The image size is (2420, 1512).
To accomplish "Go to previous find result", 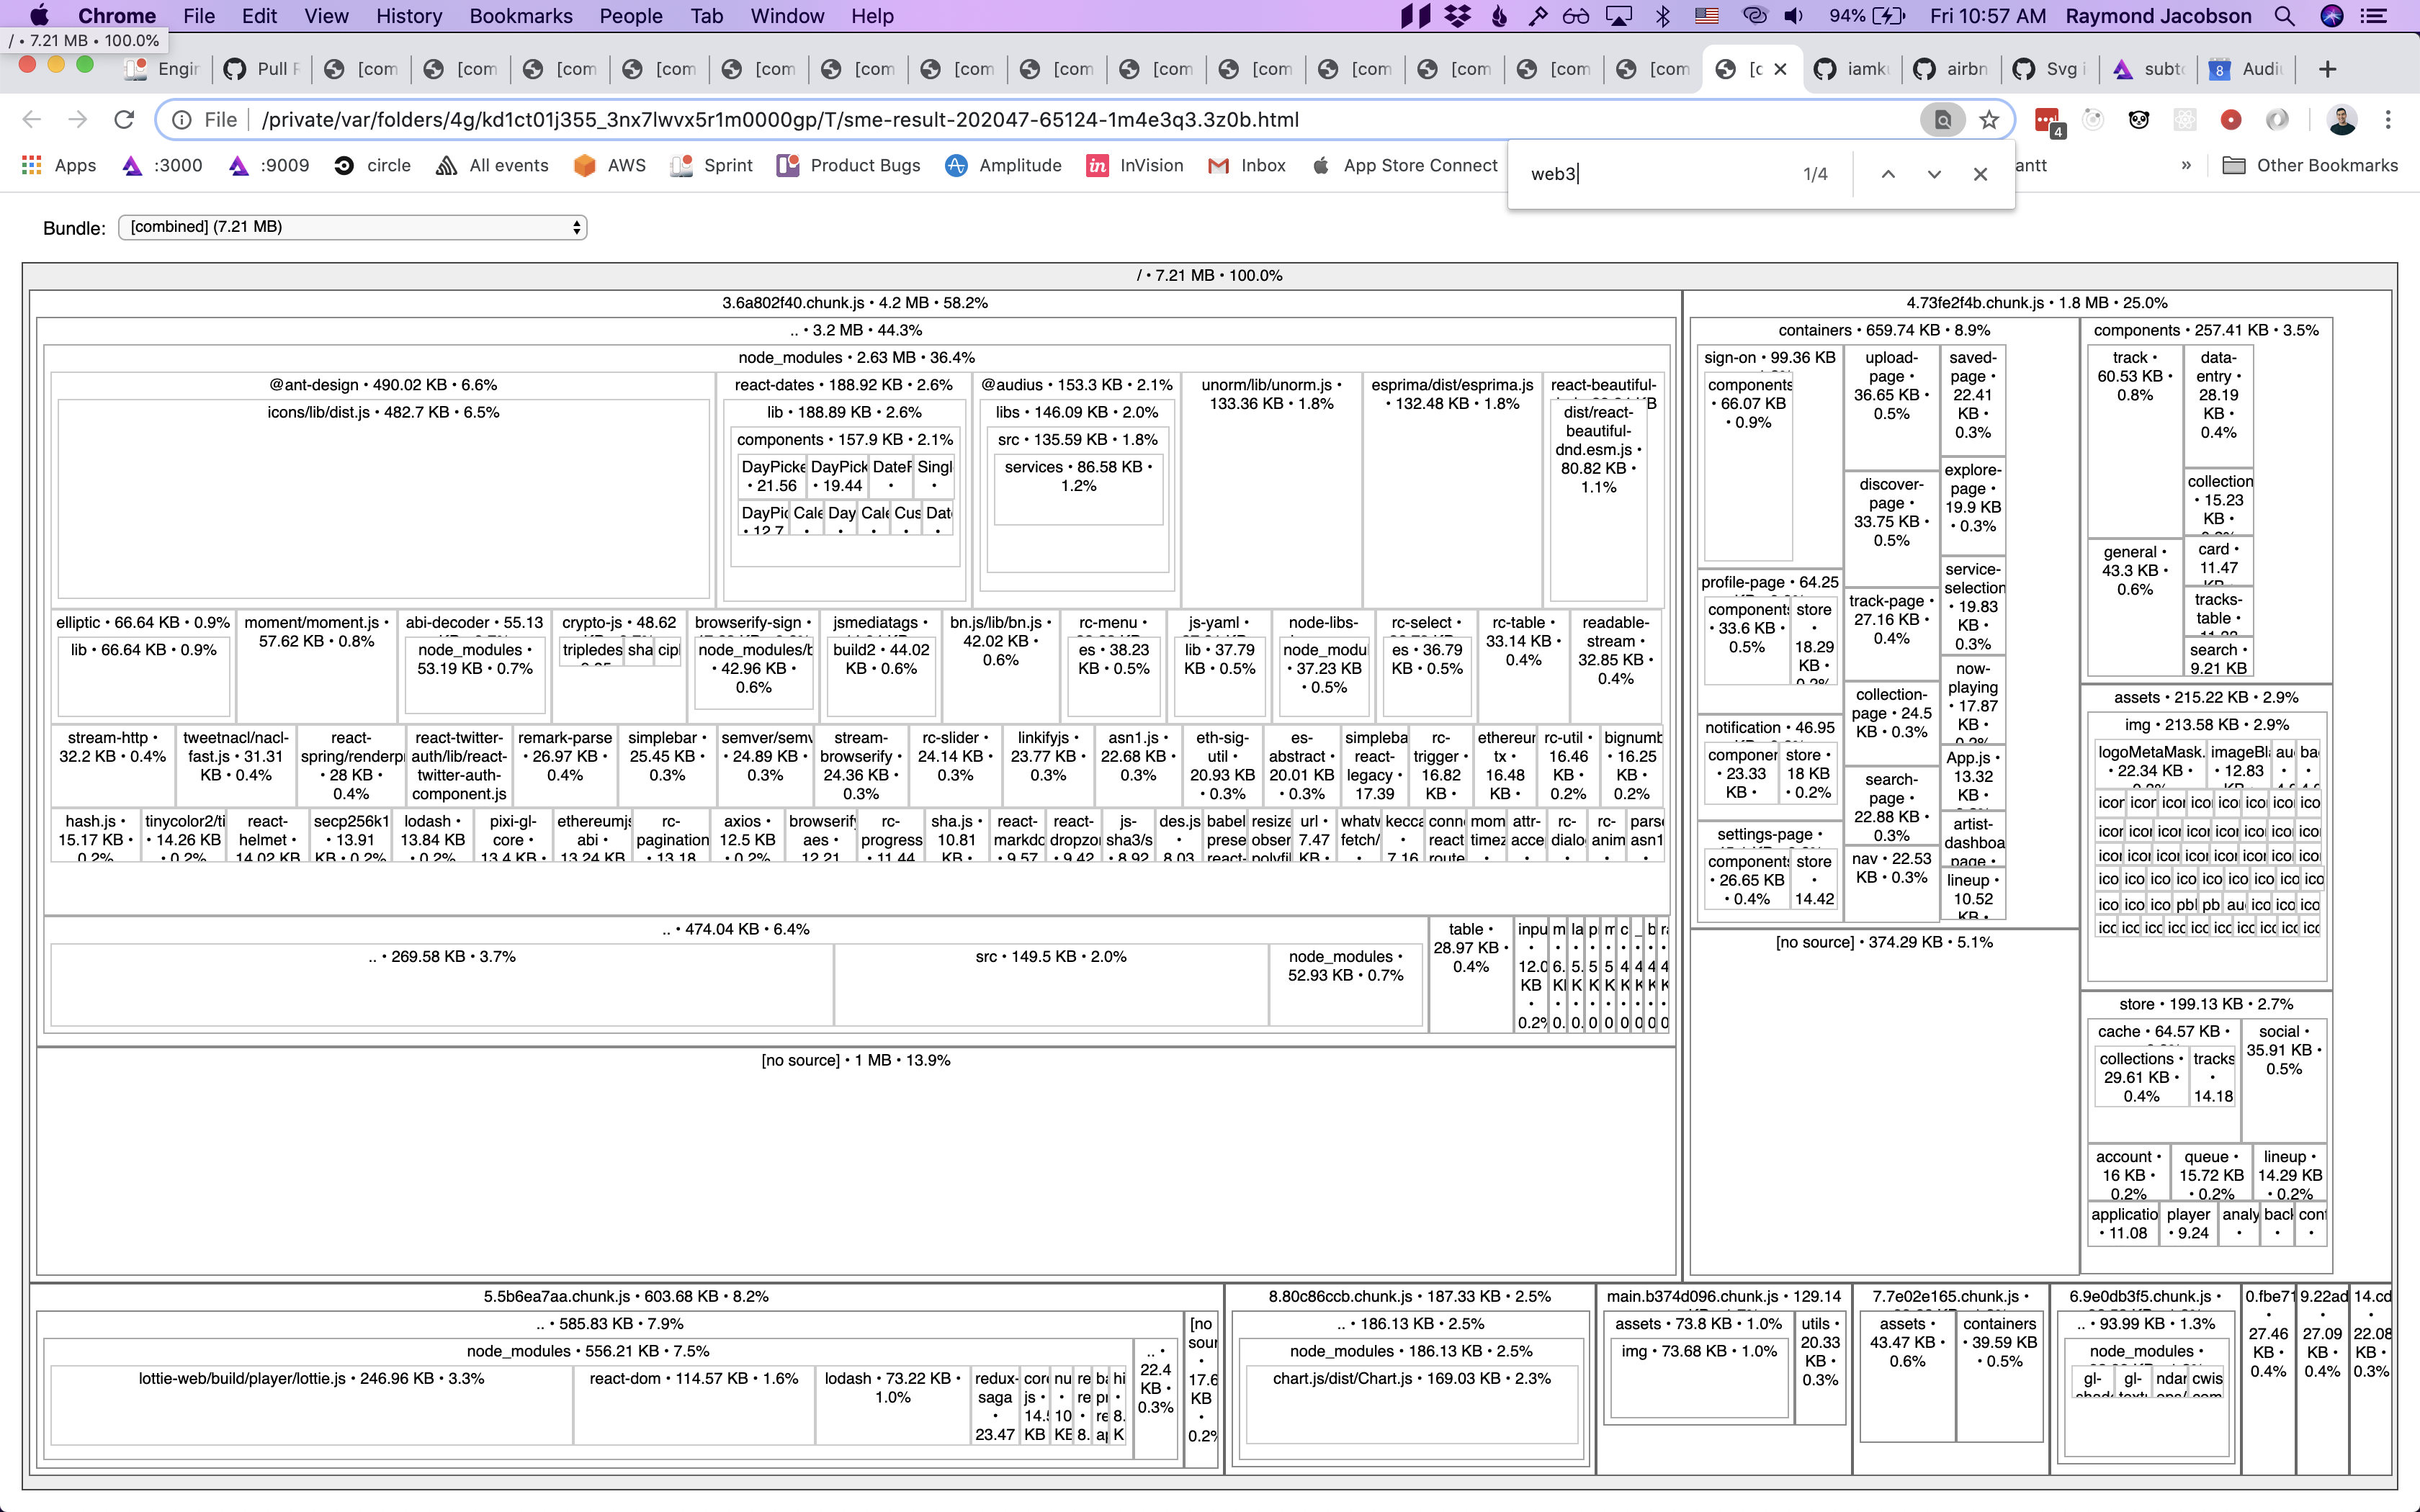I will point(1888,174).
